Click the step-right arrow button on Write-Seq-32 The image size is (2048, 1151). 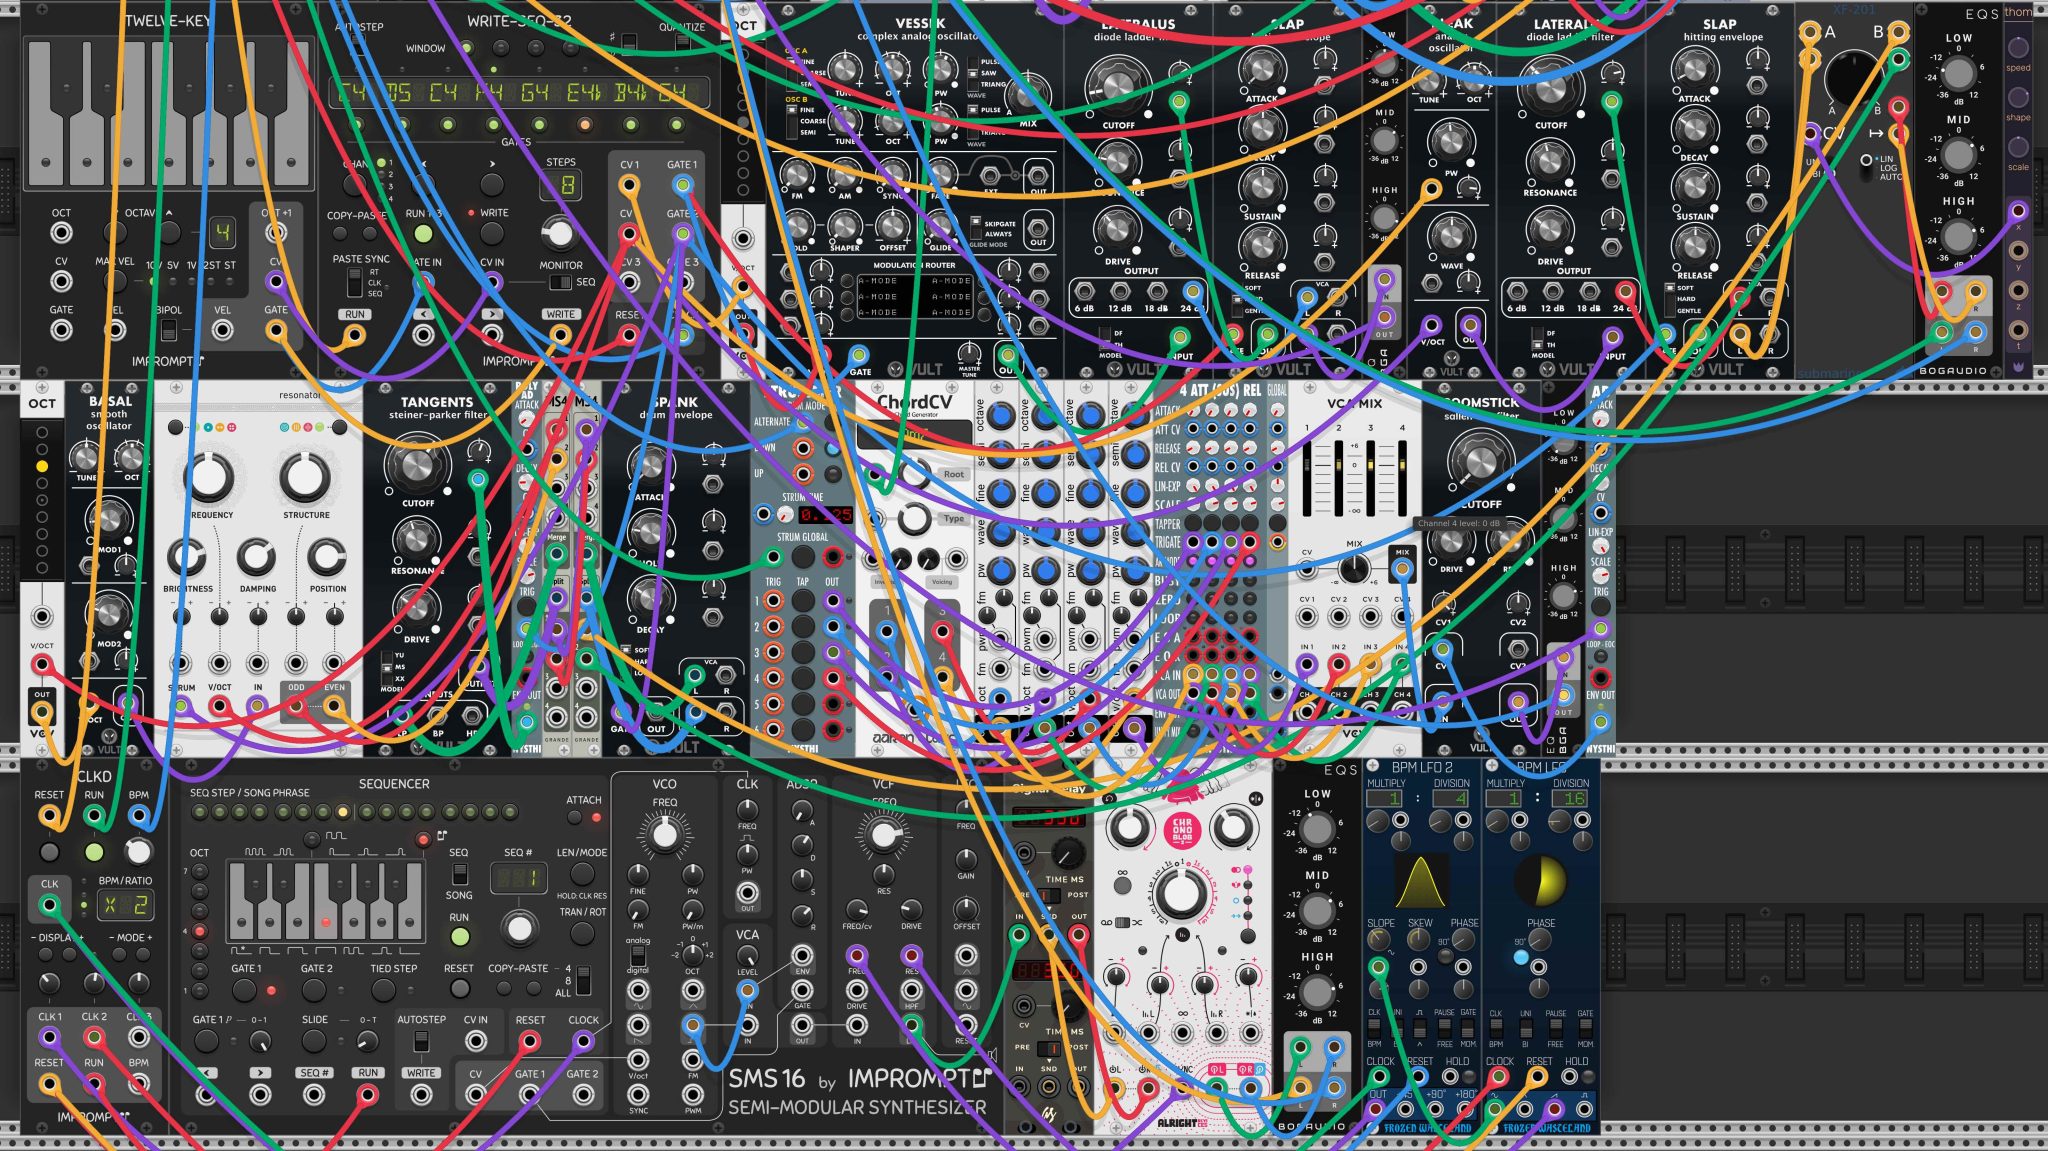point(491,184)
